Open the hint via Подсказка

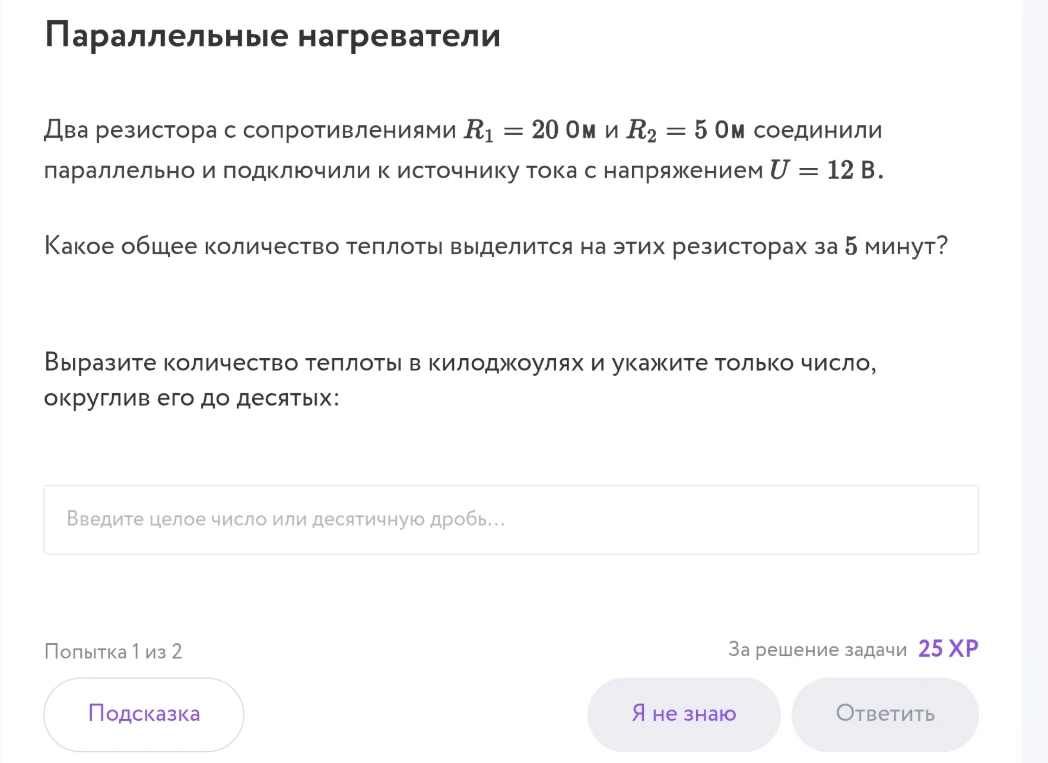pyautogui.click(x=143, y=714)
